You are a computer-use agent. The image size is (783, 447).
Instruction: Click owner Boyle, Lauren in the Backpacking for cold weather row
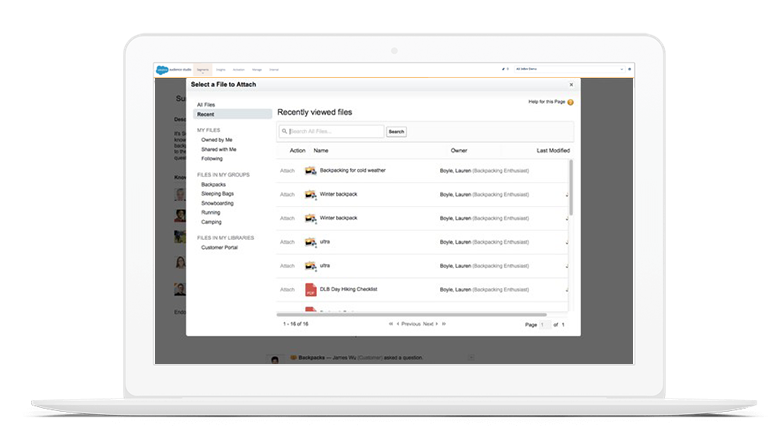(455, 171)
